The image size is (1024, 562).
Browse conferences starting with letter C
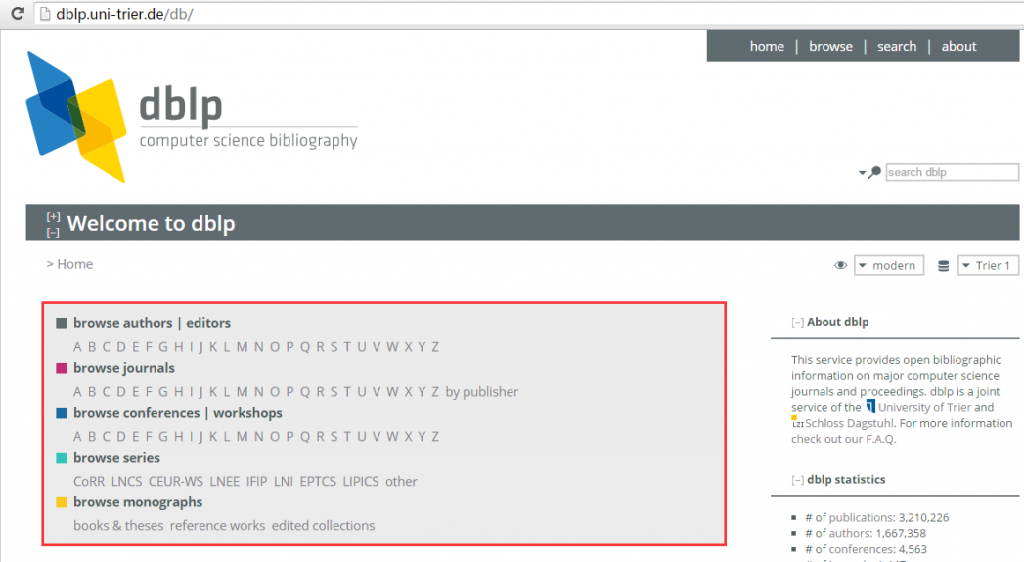pyautogui.click(x=106, y=436)
